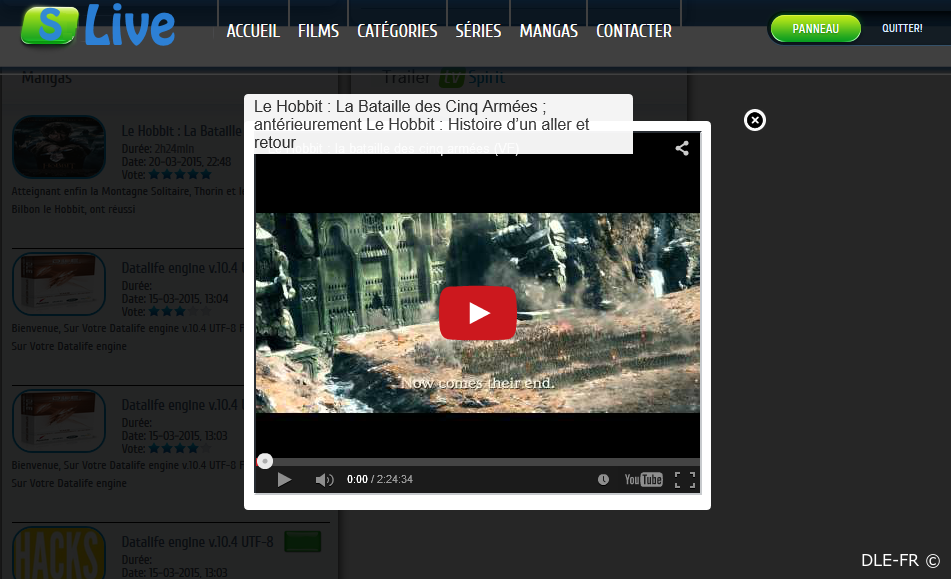Viewport: 951px width, 579px height.
Task: Click the 'DLE-FR ©' footer link
Action: (x=900, y=561)
